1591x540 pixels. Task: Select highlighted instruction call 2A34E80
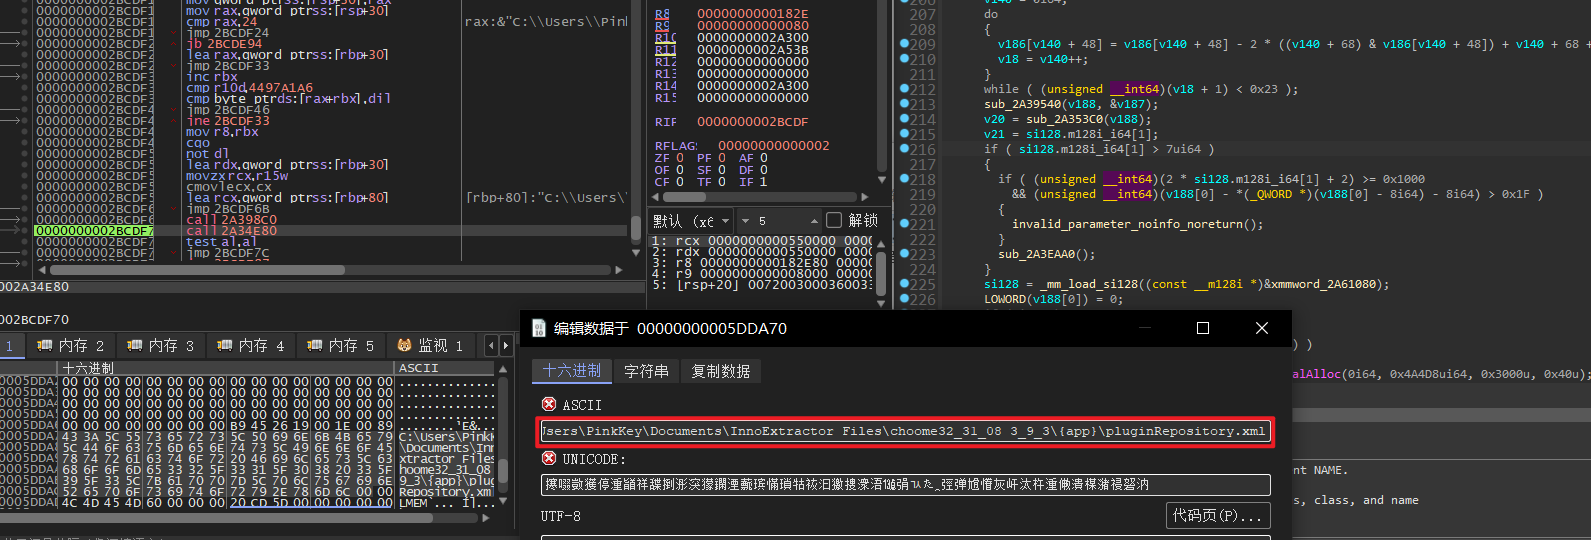point(232,230)
